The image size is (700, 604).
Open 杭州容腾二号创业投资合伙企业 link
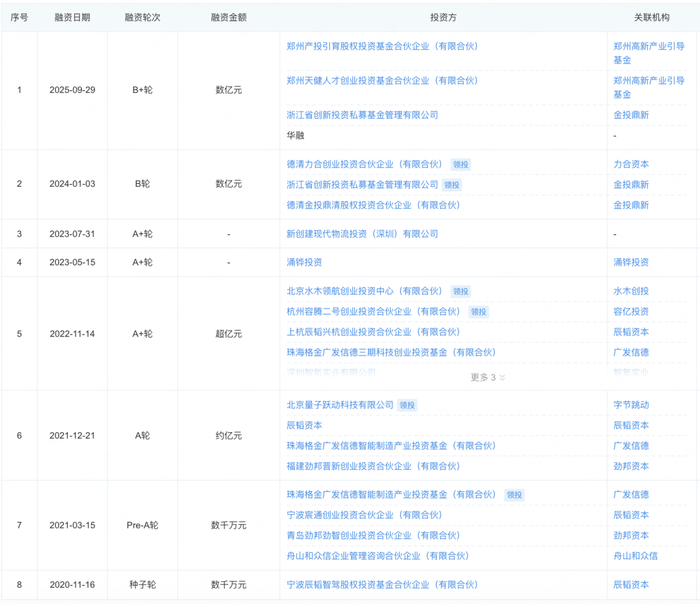[373, 312]
